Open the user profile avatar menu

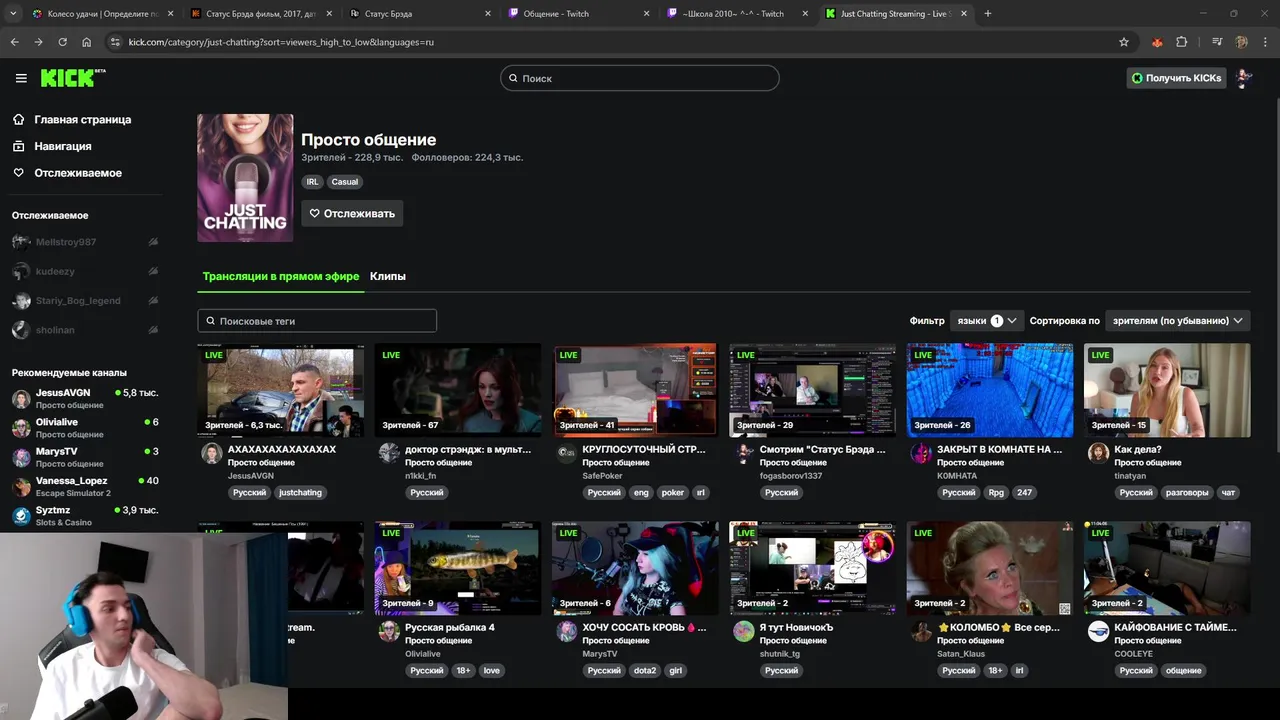1243,78
